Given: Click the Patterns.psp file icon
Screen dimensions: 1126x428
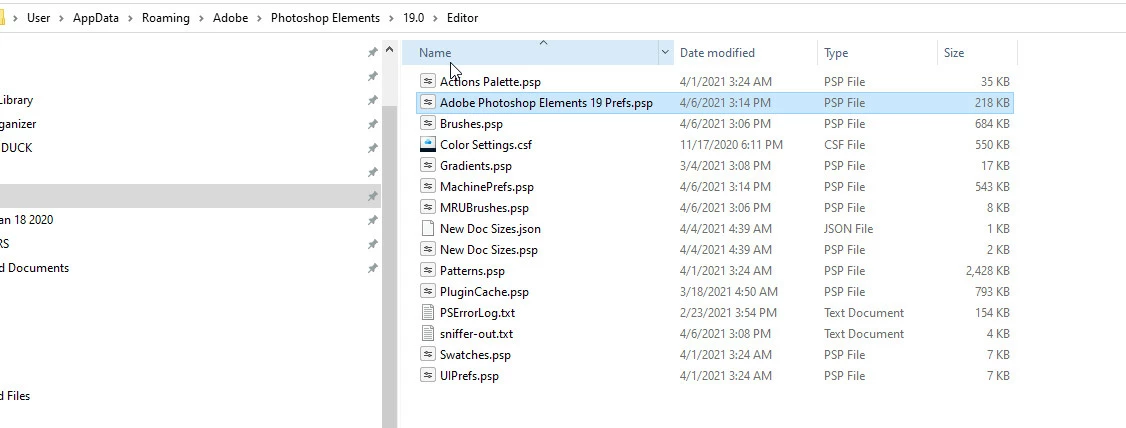Looking at the screenshot, I should [x=428, y=270].
